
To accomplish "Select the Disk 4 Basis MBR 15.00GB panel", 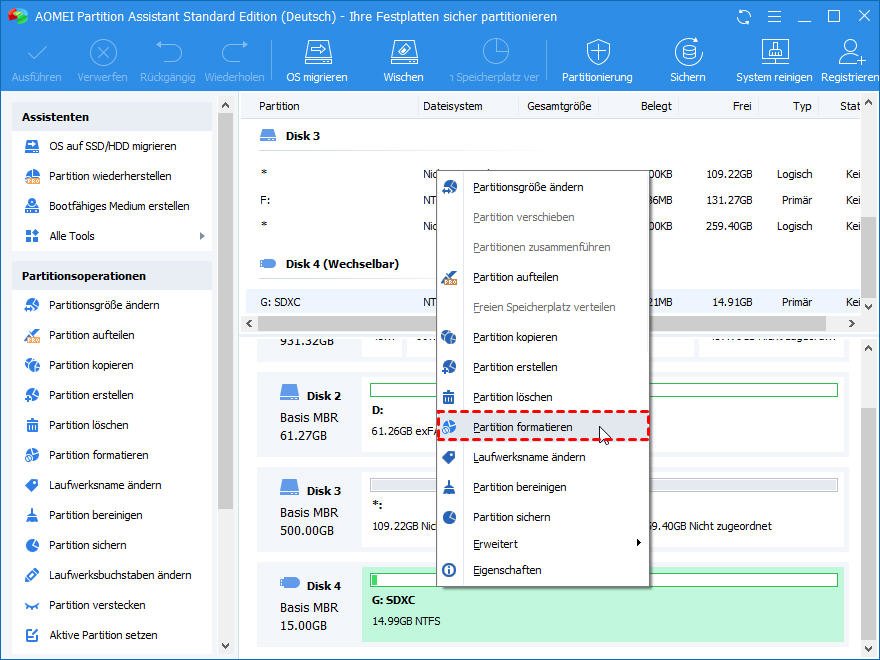I will 309,606.
